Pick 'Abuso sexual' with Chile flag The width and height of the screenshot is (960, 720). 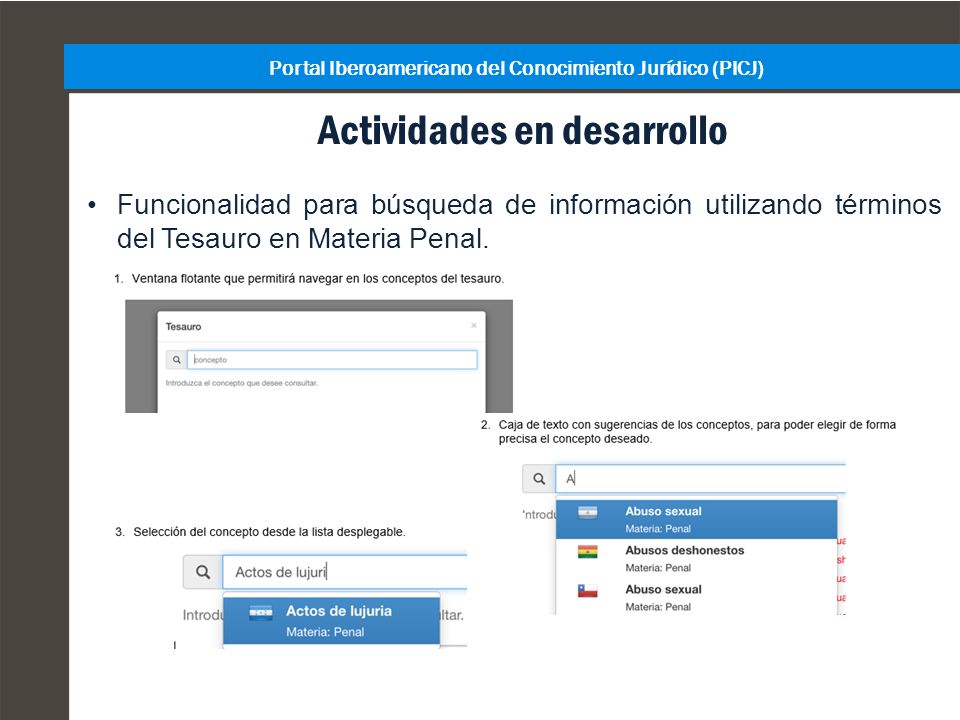tap(696, 597)
